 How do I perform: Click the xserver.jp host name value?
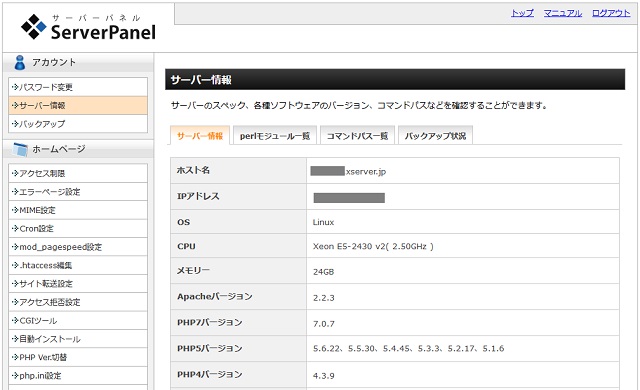366,172
